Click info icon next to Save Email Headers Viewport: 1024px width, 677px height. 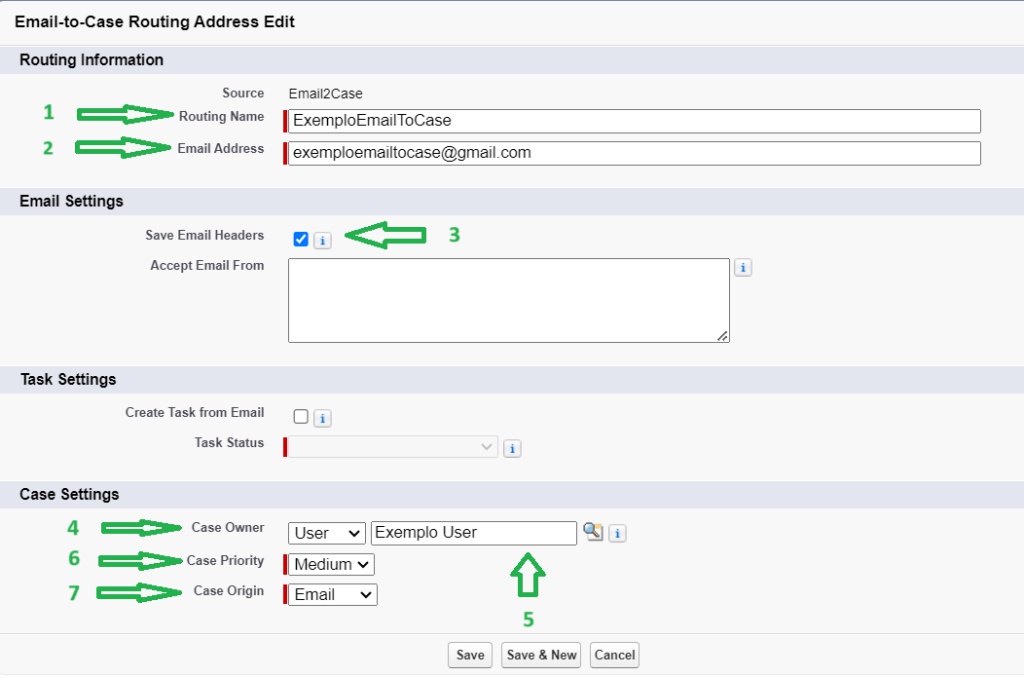click(x=323, y=240)
